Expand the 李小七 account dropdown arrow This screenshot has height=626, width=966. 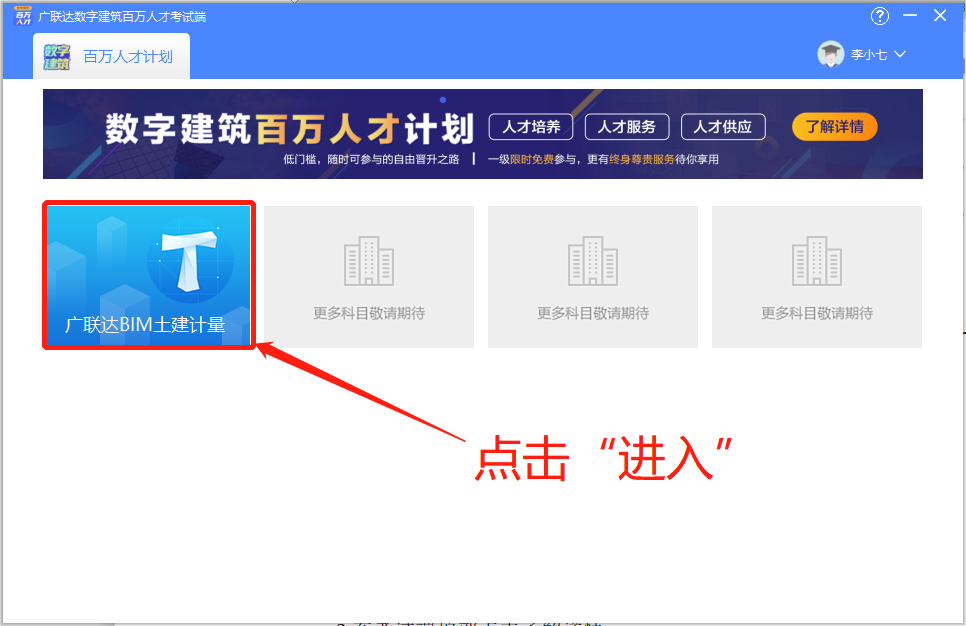pyautogui.click(x=900, y=54)
